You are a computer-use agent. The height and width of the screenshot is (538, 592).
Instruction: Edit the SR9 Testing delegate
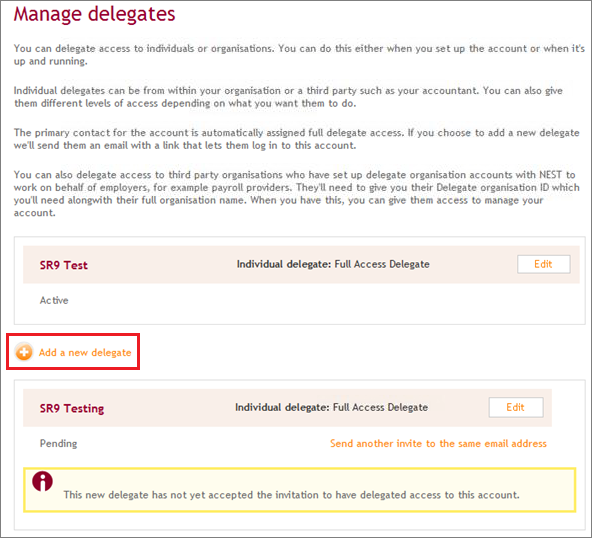(x=516, y=407)
